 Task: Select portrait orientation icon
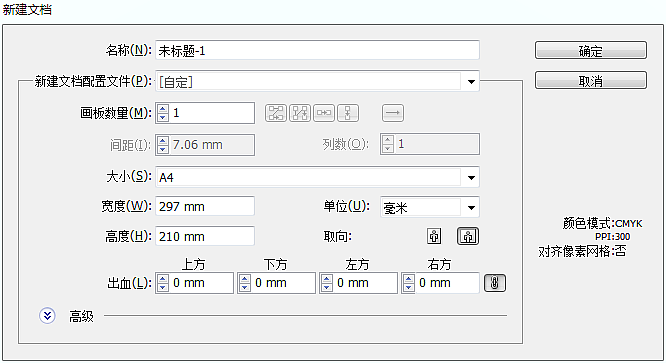(434, 236)
